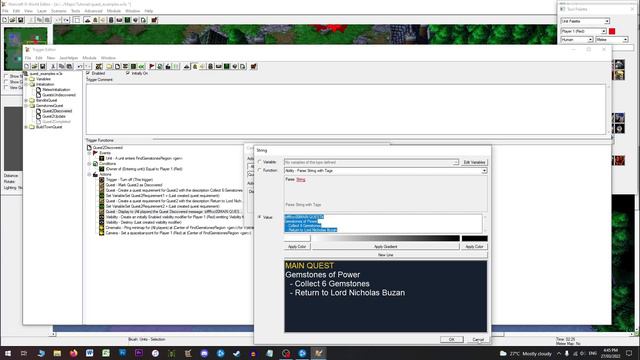Collapse the GemstonesQuest folder
Viewport: 640px width, 360px height.
pos(27,105)
